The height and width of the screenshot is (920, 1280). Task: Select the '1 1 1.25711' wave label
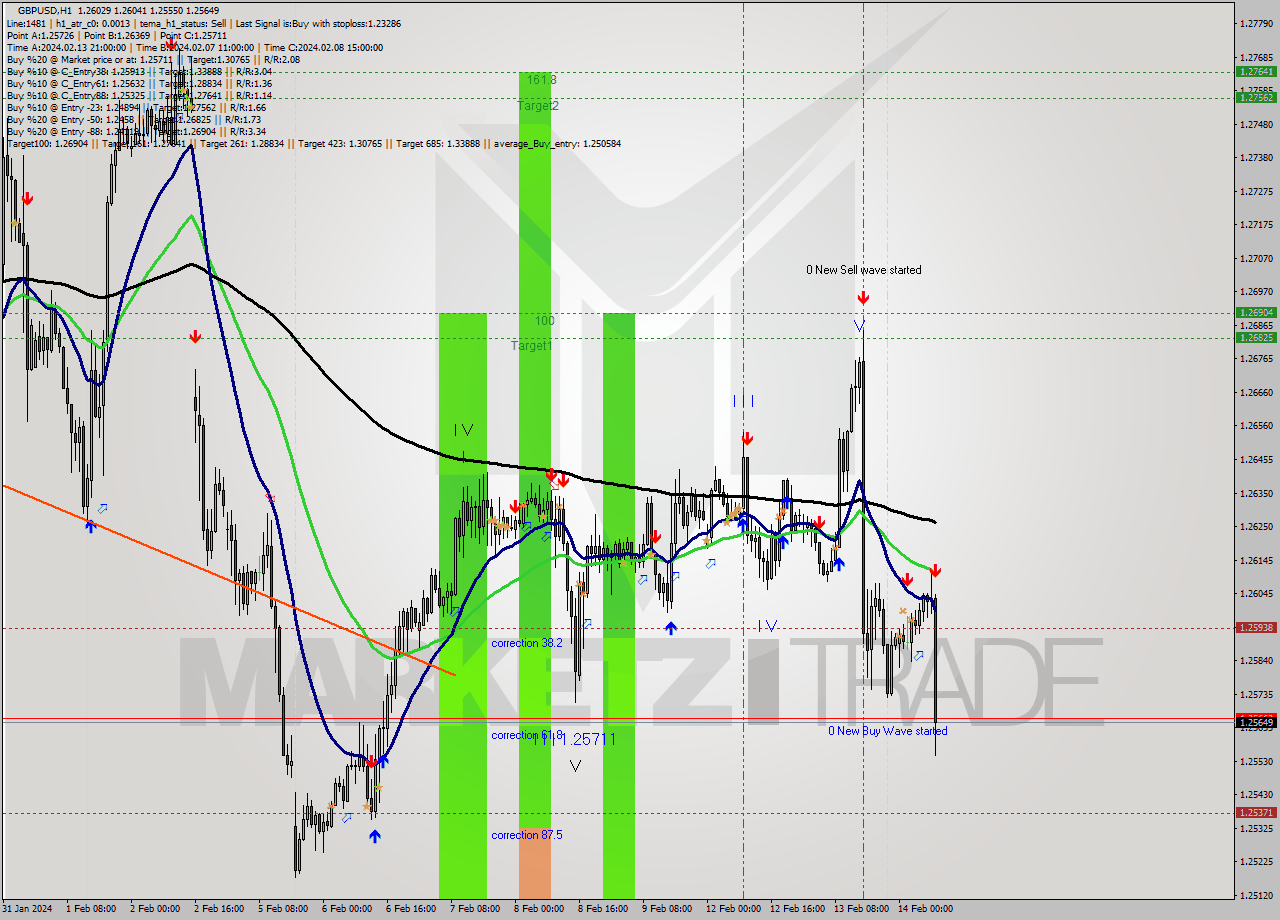pyautogui.click(x=573, y=739)
